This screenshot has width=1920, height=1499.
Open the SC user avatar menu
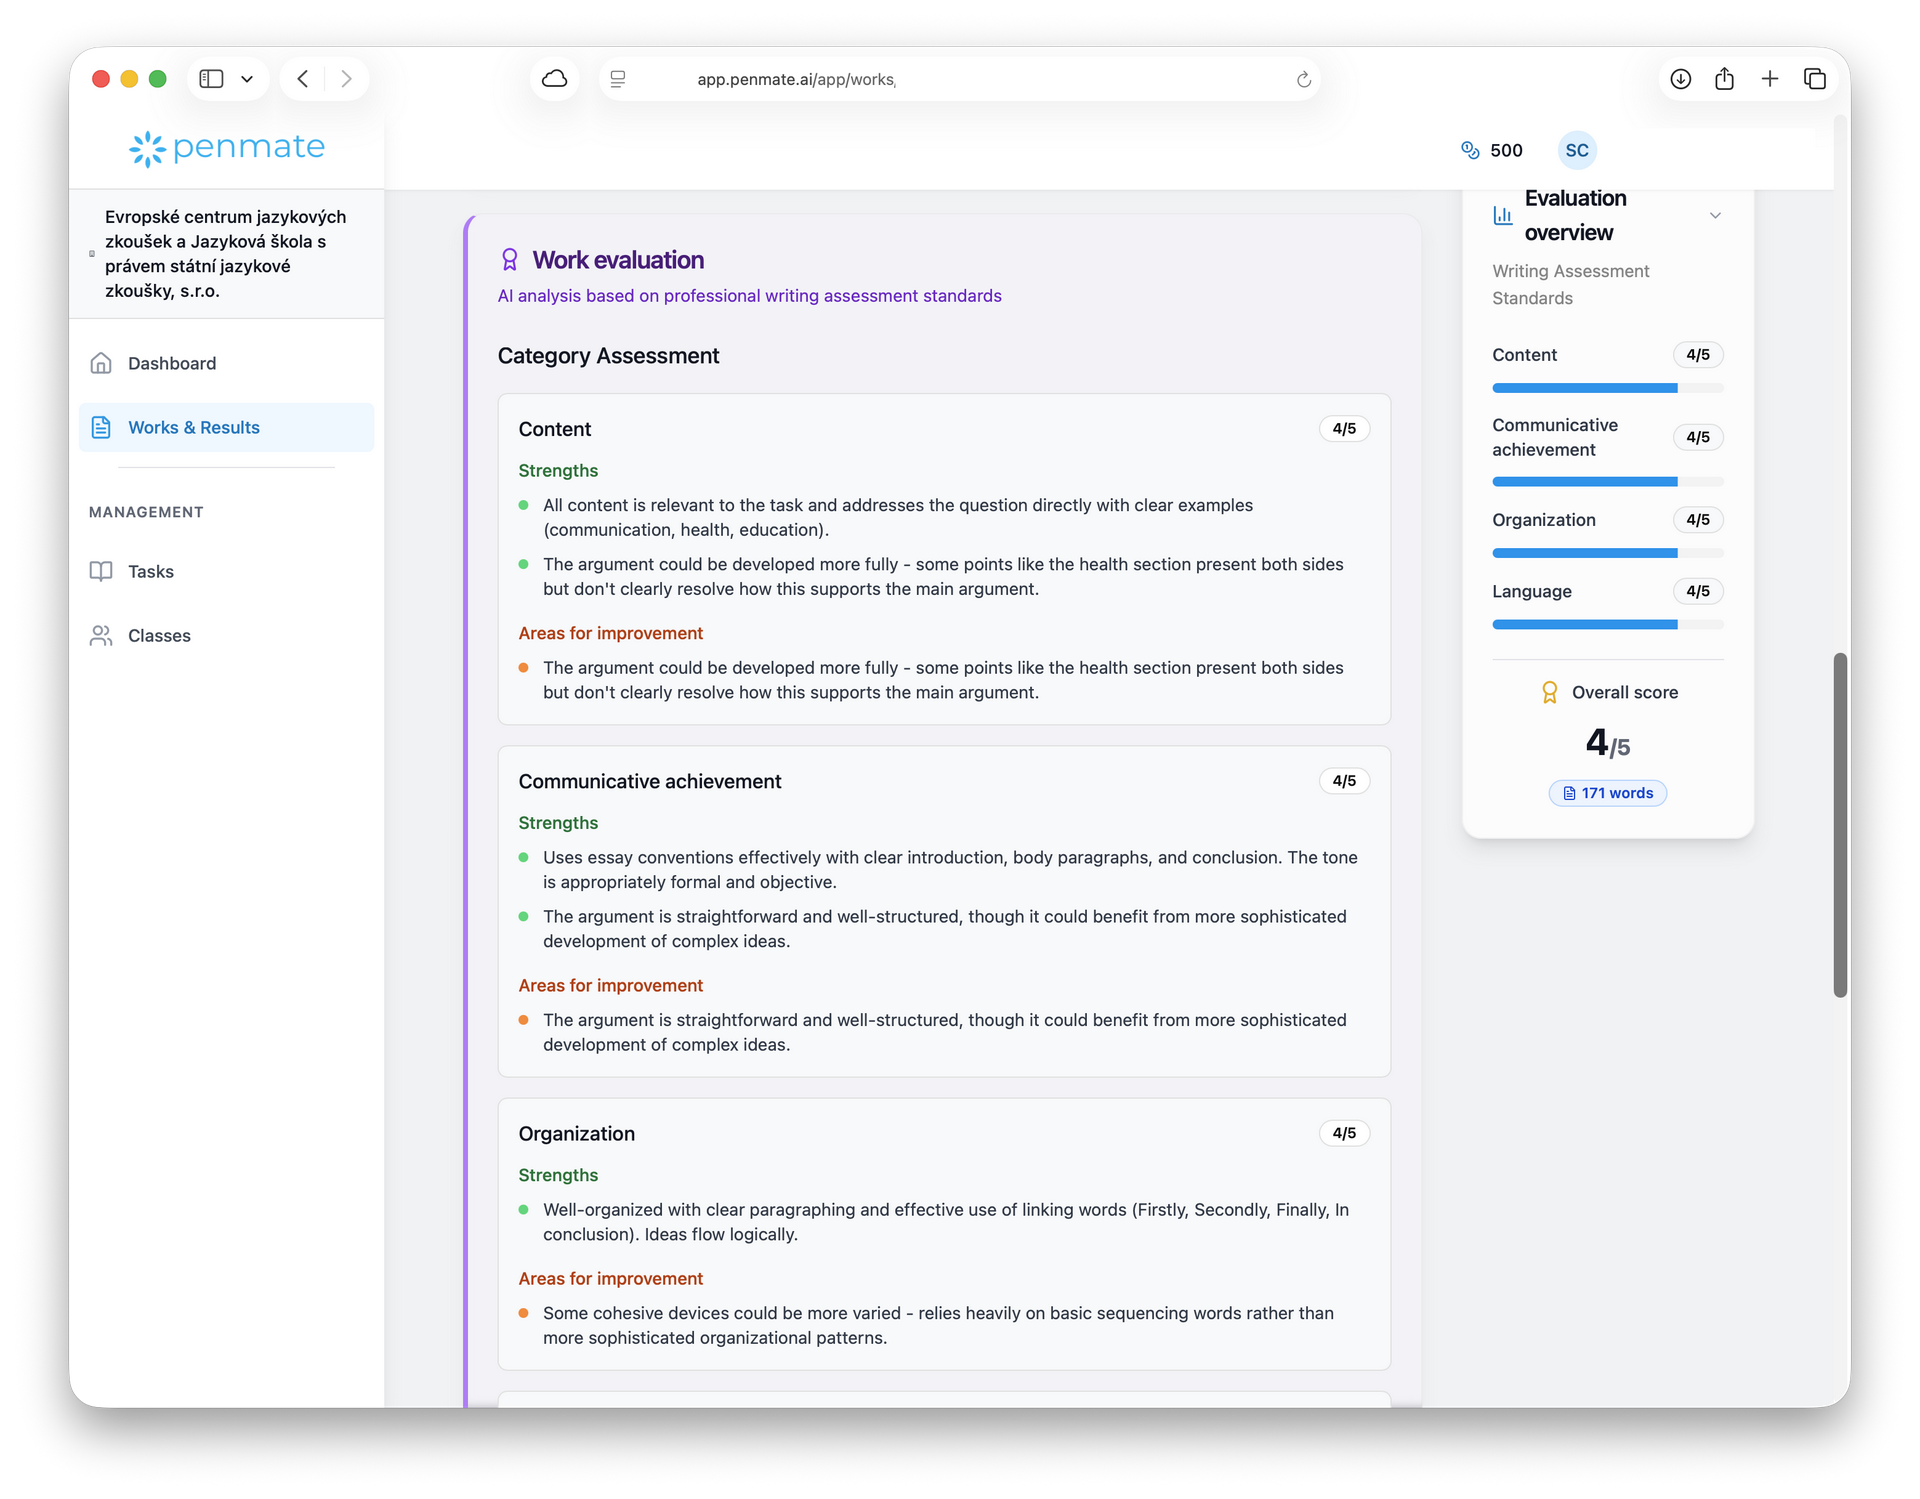pos(1576,150)
